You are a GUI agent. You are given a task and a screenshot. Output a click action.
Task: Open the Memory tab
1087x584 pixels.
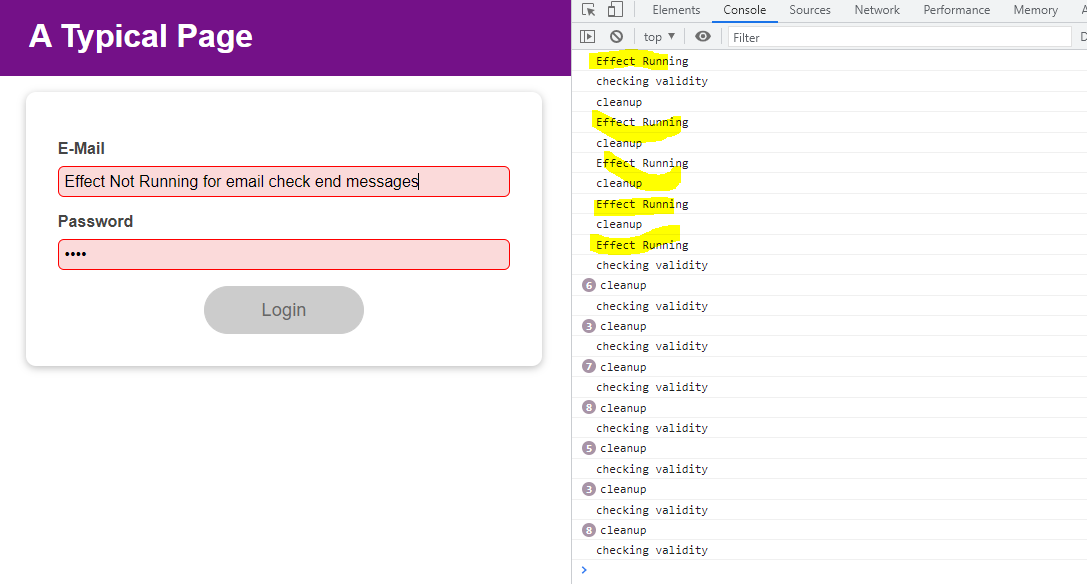click(x=1036, y=10)
